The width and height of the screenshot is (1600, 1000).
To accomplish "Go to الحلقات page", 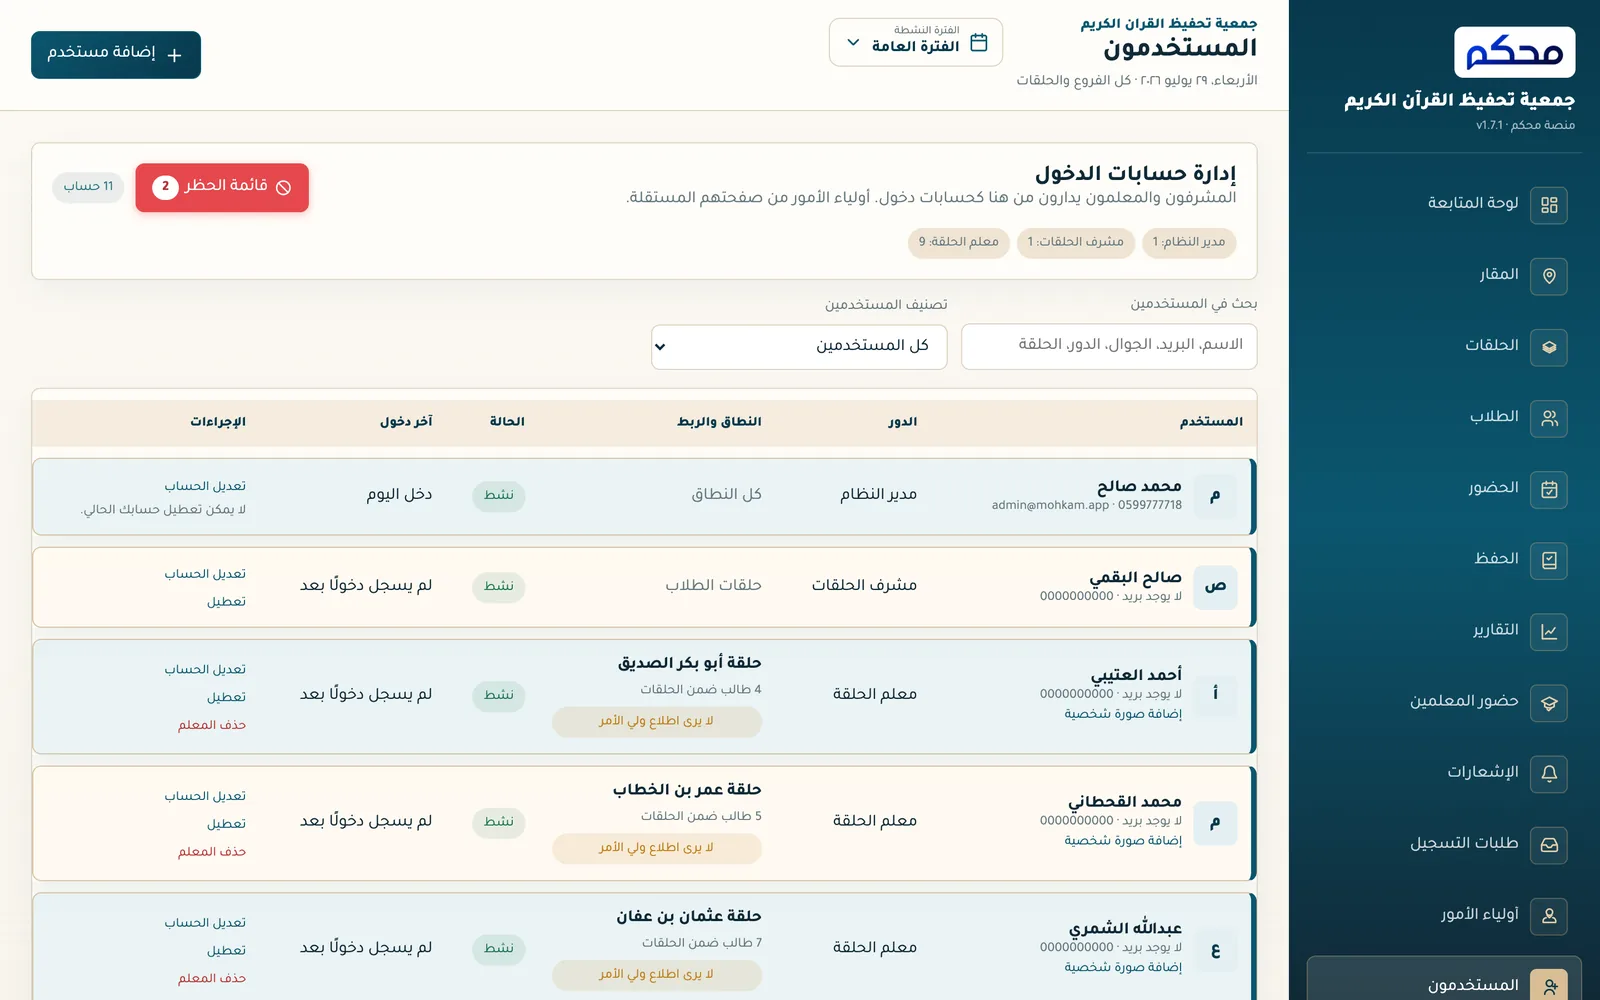I will tap(1444, 346).
